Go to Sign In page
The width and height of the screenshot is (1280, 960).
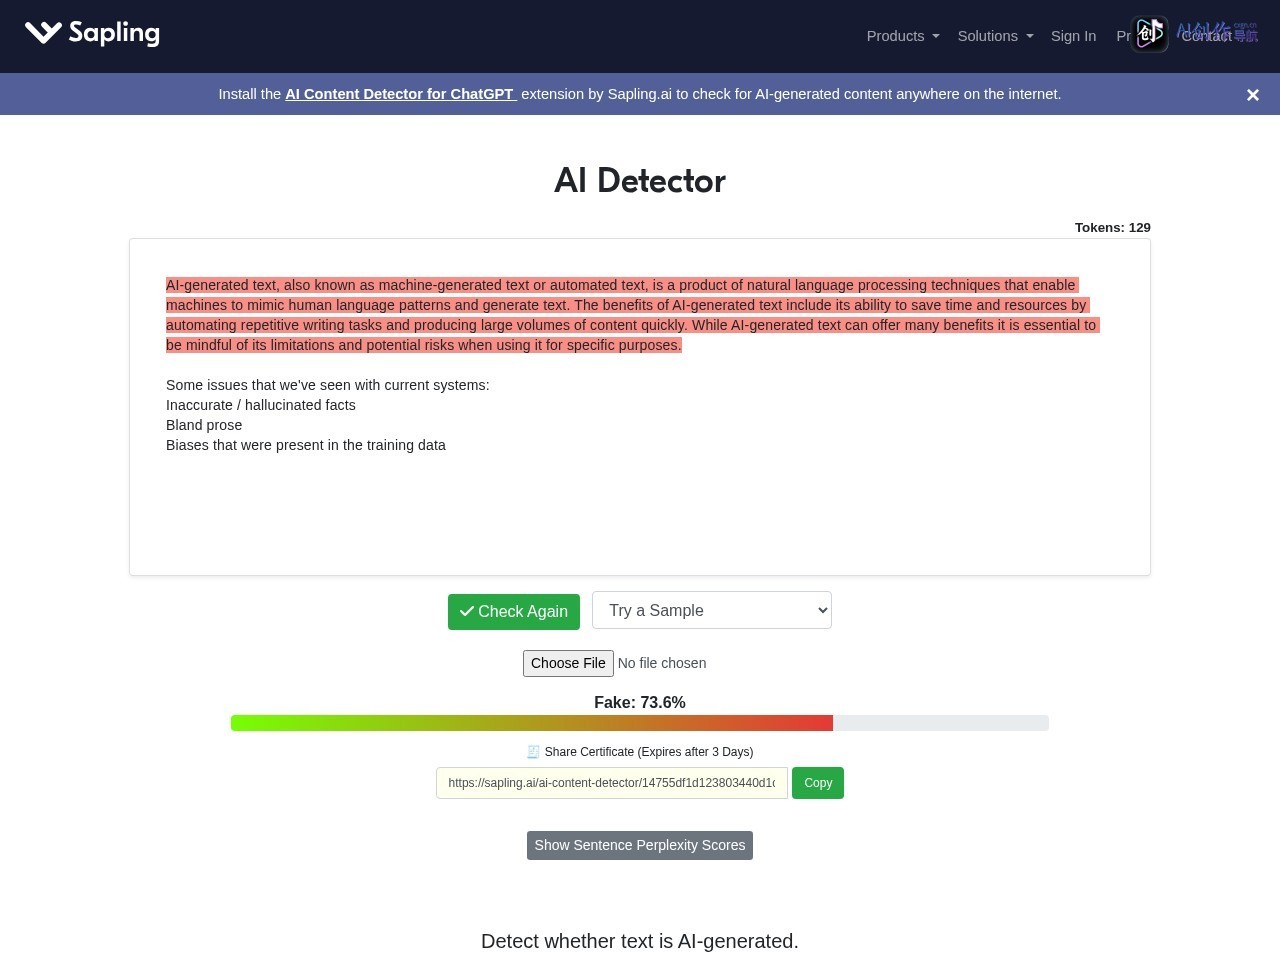[x=1073, y=36]
